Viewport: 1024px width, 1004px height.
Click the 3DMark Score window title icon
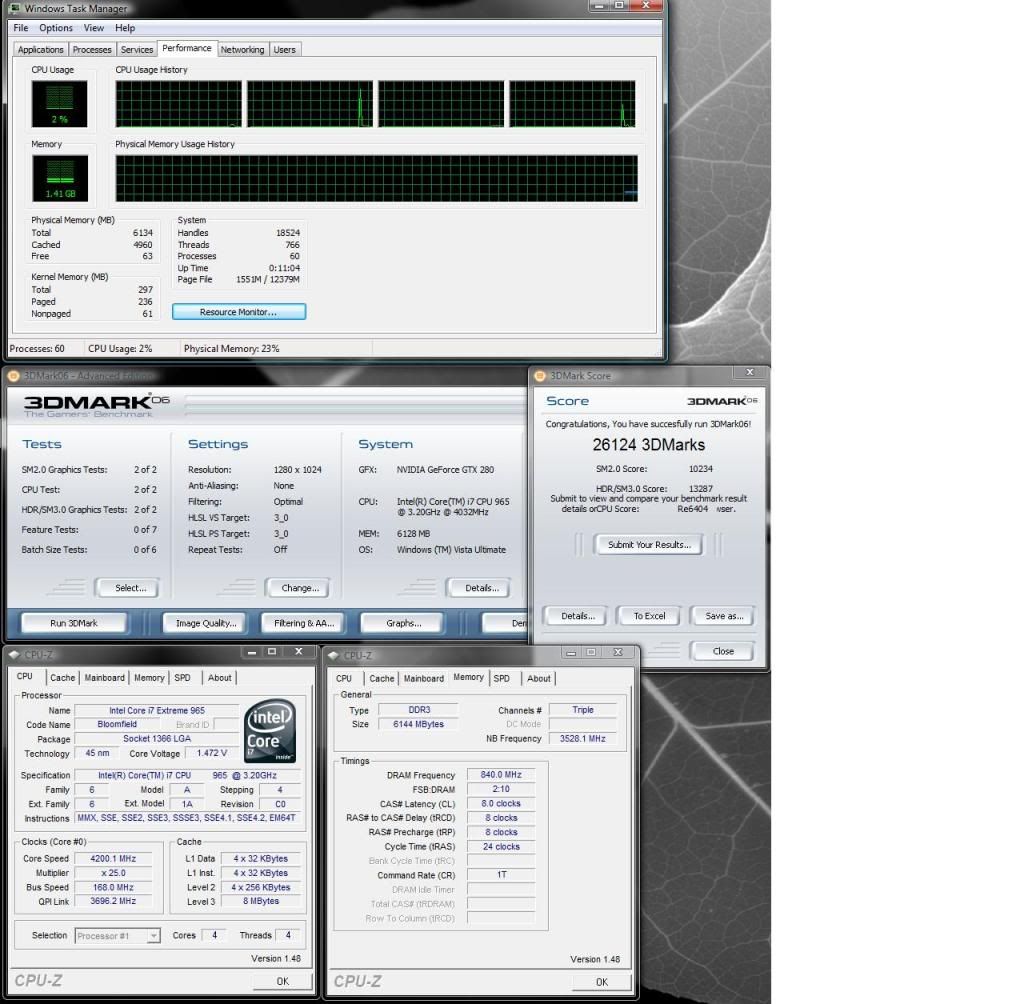(x=540, y=376)
